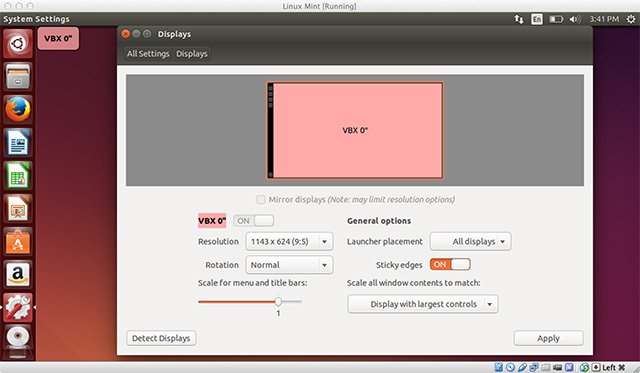
Task: Open the battery indicator in top panel
Action: point(556,19)
